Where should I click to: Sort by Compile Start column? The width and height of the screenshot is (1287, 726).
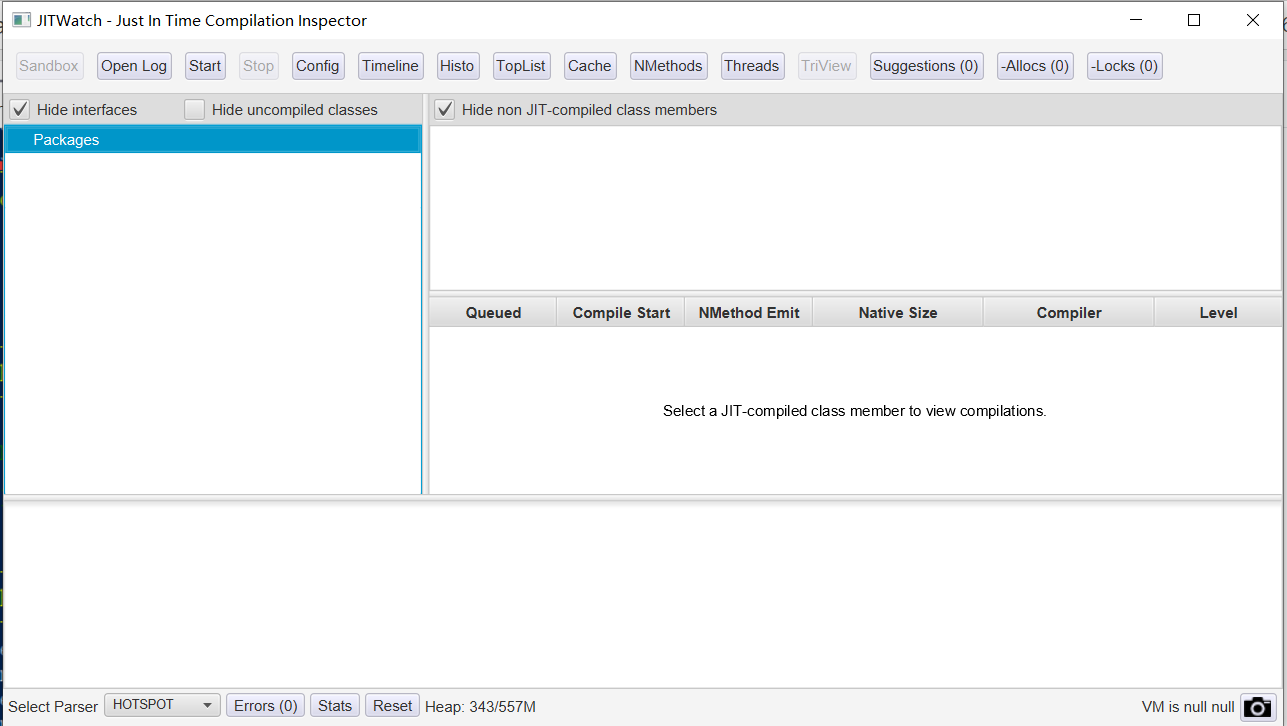(x=621, y=313)
